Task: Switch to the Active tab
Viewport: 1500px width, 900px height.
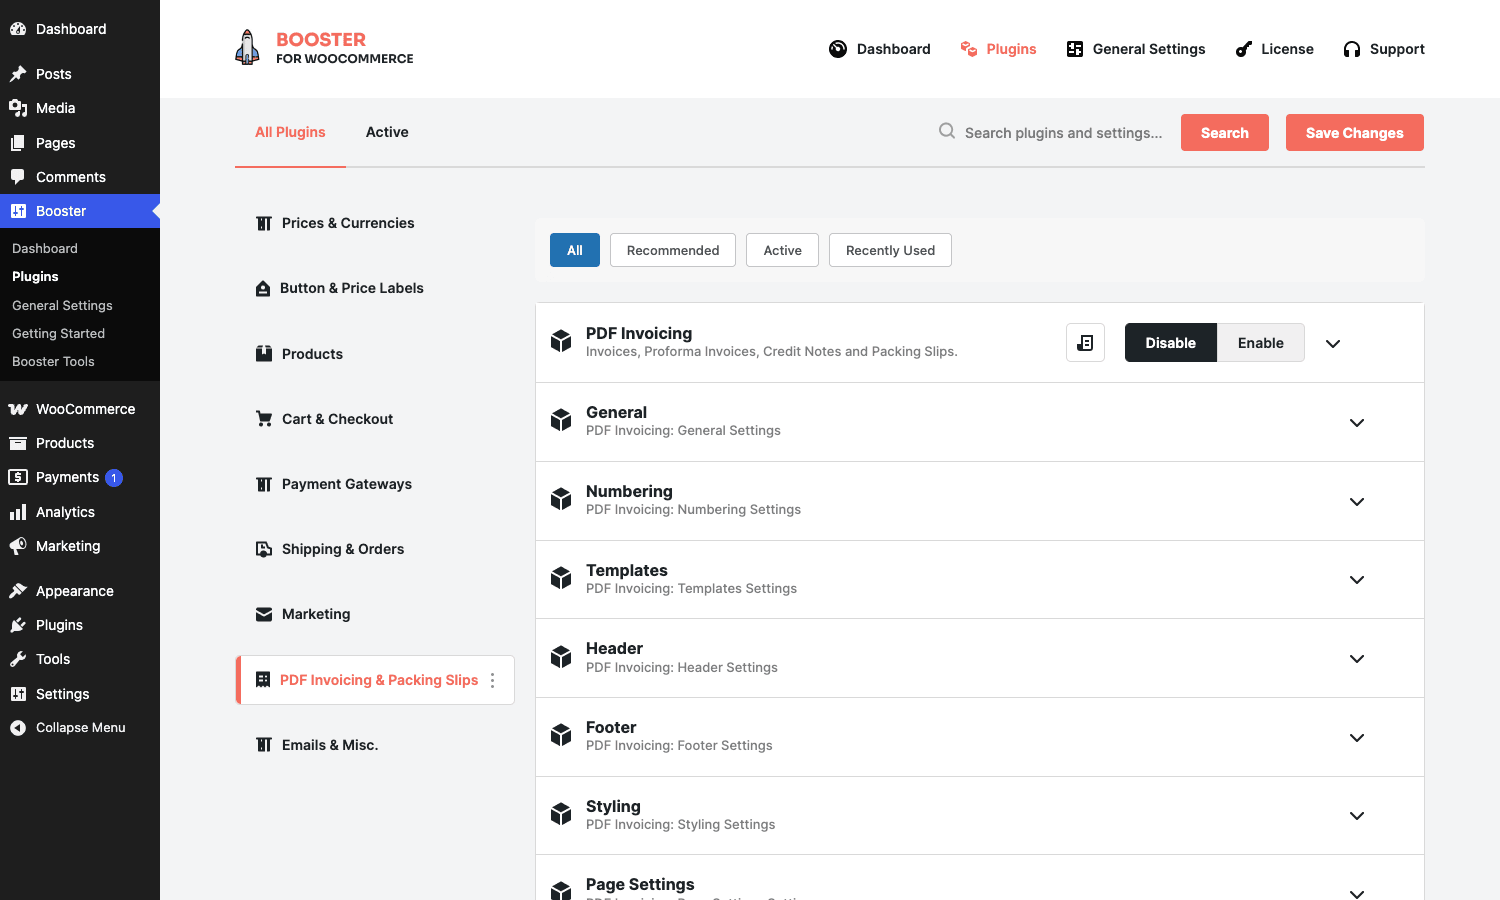Action: click(387, 132)
